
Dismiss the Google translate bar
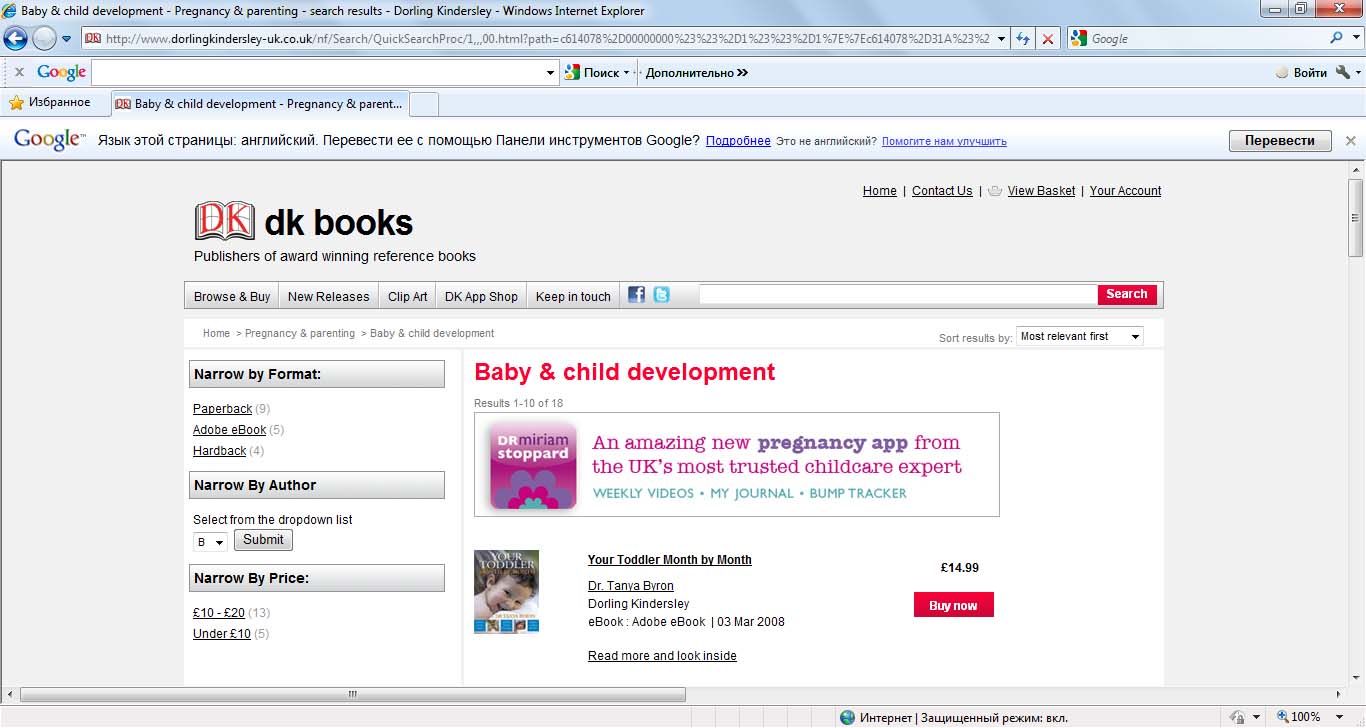pos(1350,141)
